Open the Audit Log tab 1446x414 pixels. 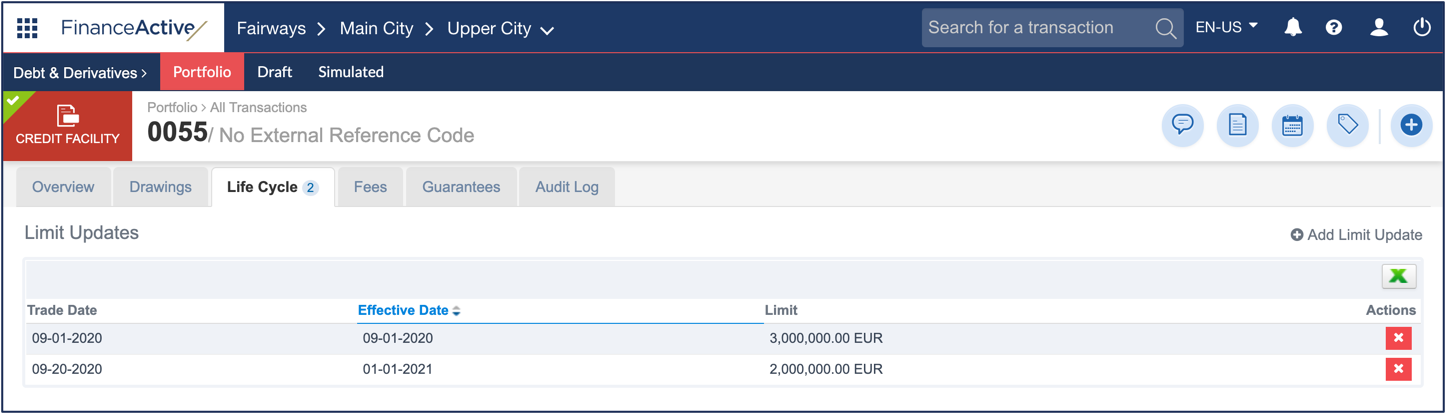tap(566, 187)
